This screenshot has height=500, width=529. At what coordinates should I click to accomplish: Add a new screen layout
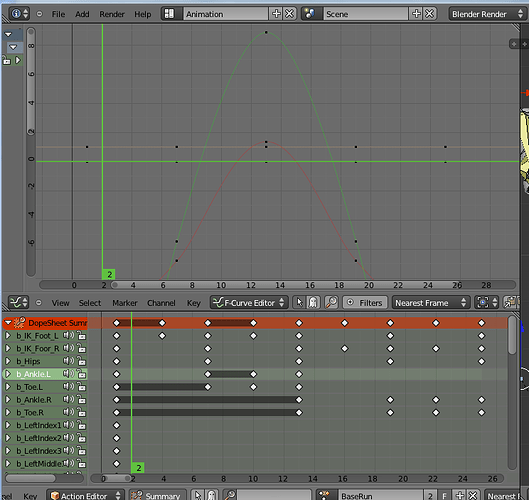coord(276,14)
